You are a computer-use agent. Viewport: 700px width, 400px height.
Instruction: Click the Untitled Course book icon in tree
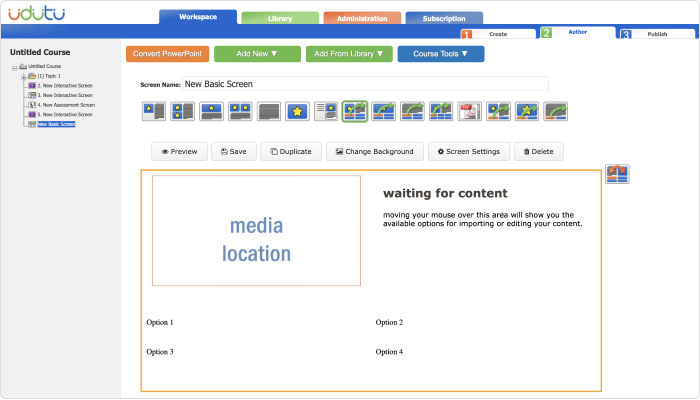[23, 67]
